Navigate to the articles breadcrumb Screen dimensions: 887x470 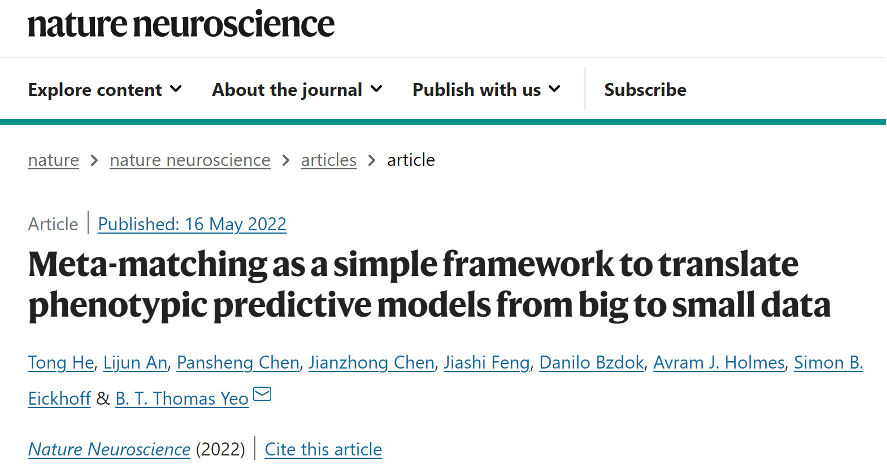(x=328, y=160)
